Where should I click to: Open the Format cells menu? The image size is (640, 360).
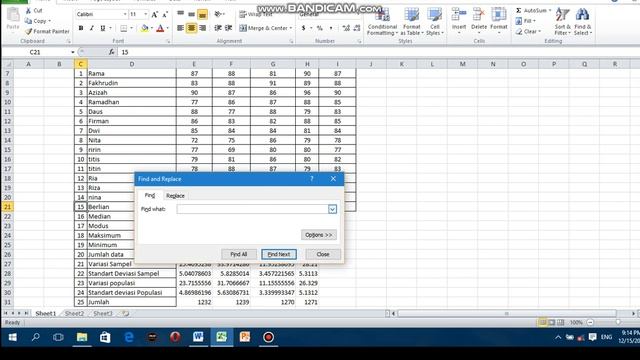point(499,21)
